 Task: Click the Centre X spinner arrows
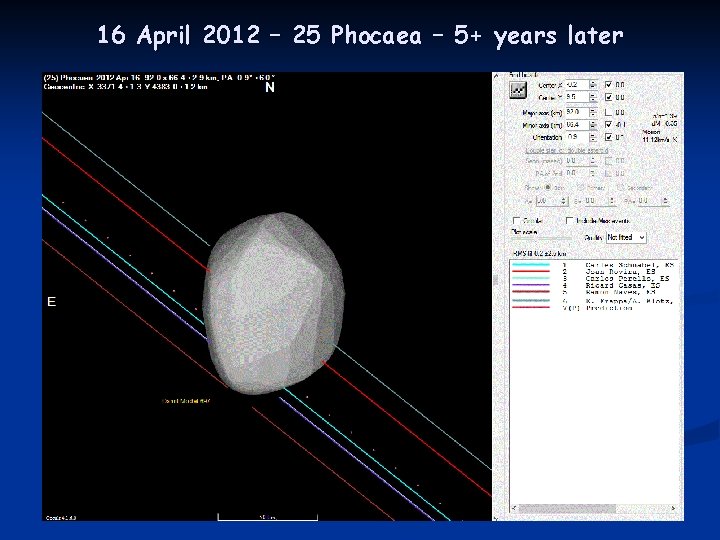(x=593, y=85)
